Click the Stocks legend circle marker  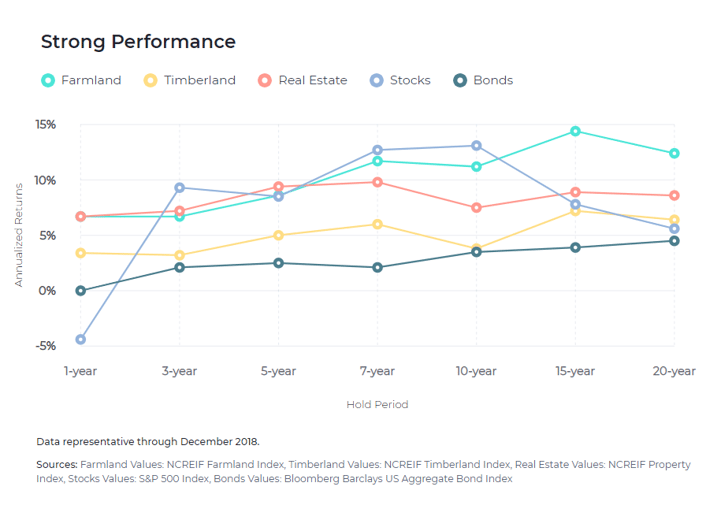[374, 80]
